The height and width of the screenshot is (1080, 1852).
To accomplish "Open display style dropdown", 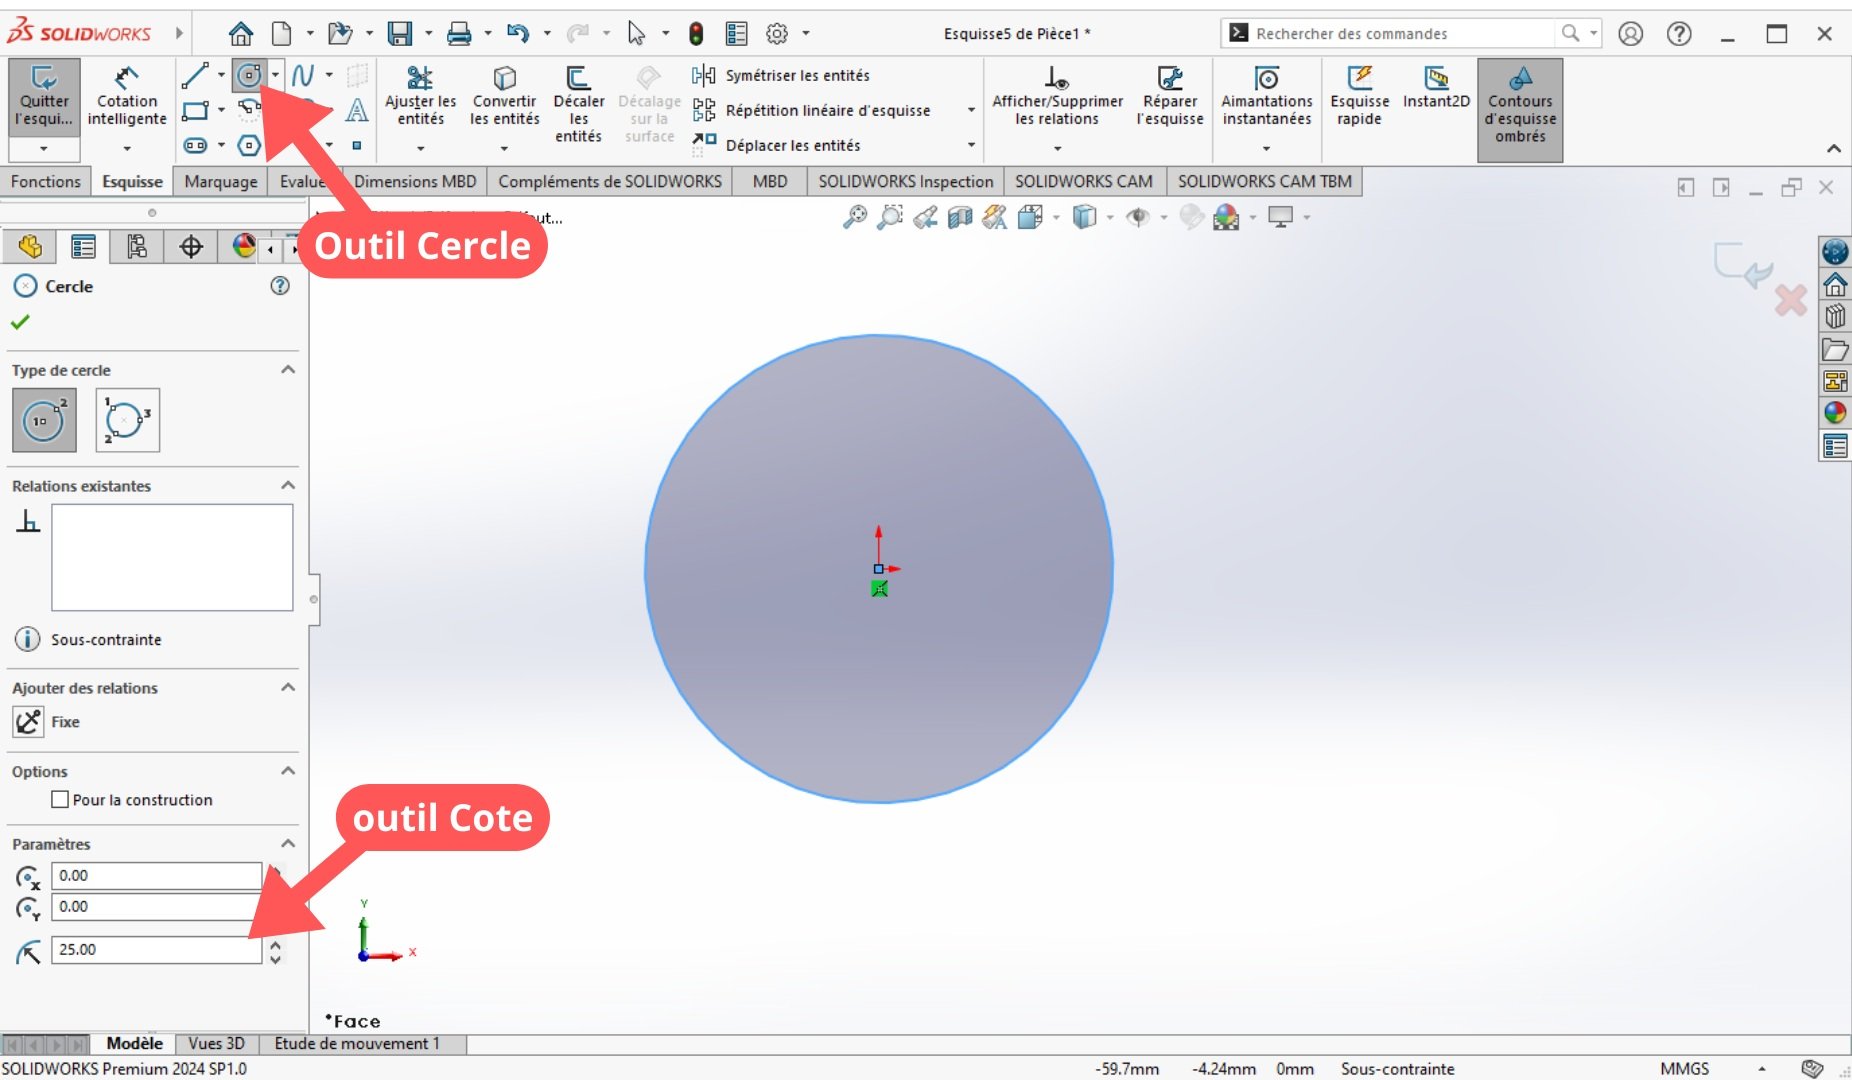I will coord(1110,217).
